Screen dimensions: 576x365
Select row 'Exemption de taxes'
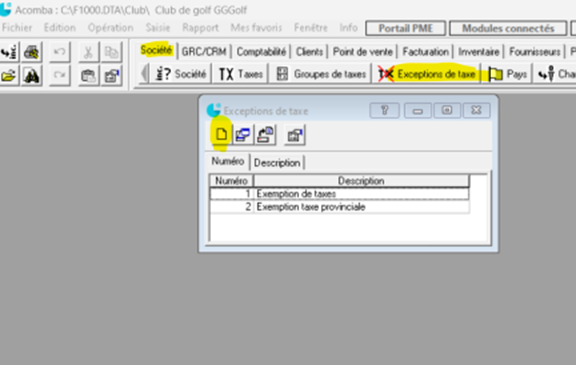(x=339, y=194)
